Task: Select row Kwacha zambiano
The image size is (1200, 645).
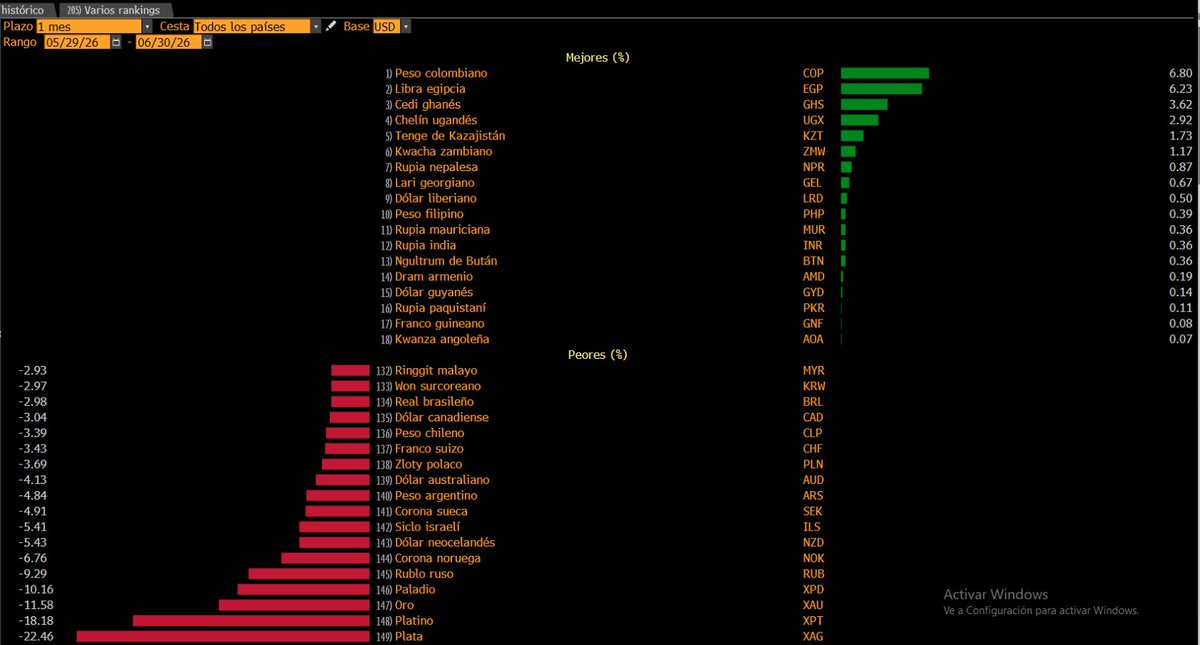Action: coord(443,151)
